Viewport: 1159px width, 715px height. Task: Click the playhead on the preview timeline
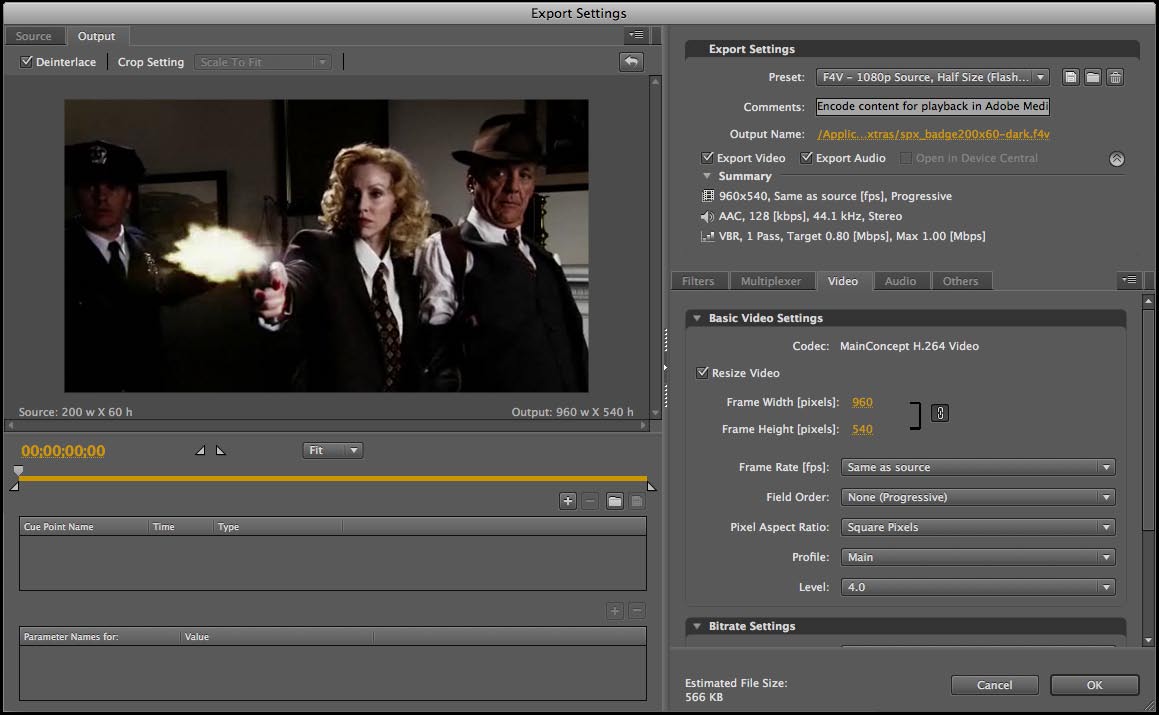tap(18, 470)
